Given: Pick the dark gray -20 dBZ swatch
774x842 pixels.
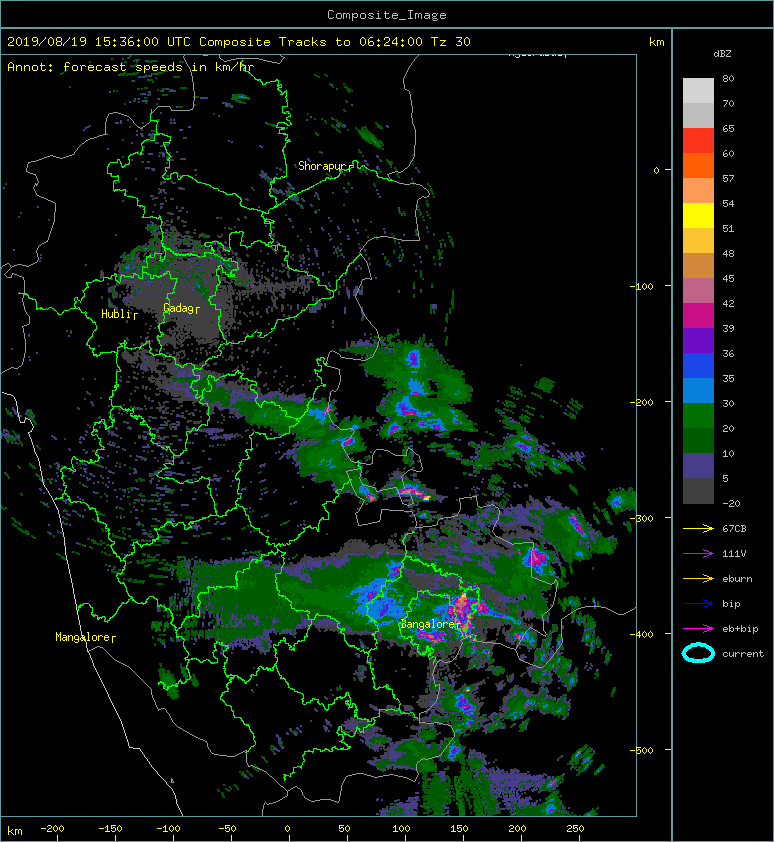Looking at the screenshot, I should click(698, 491).
